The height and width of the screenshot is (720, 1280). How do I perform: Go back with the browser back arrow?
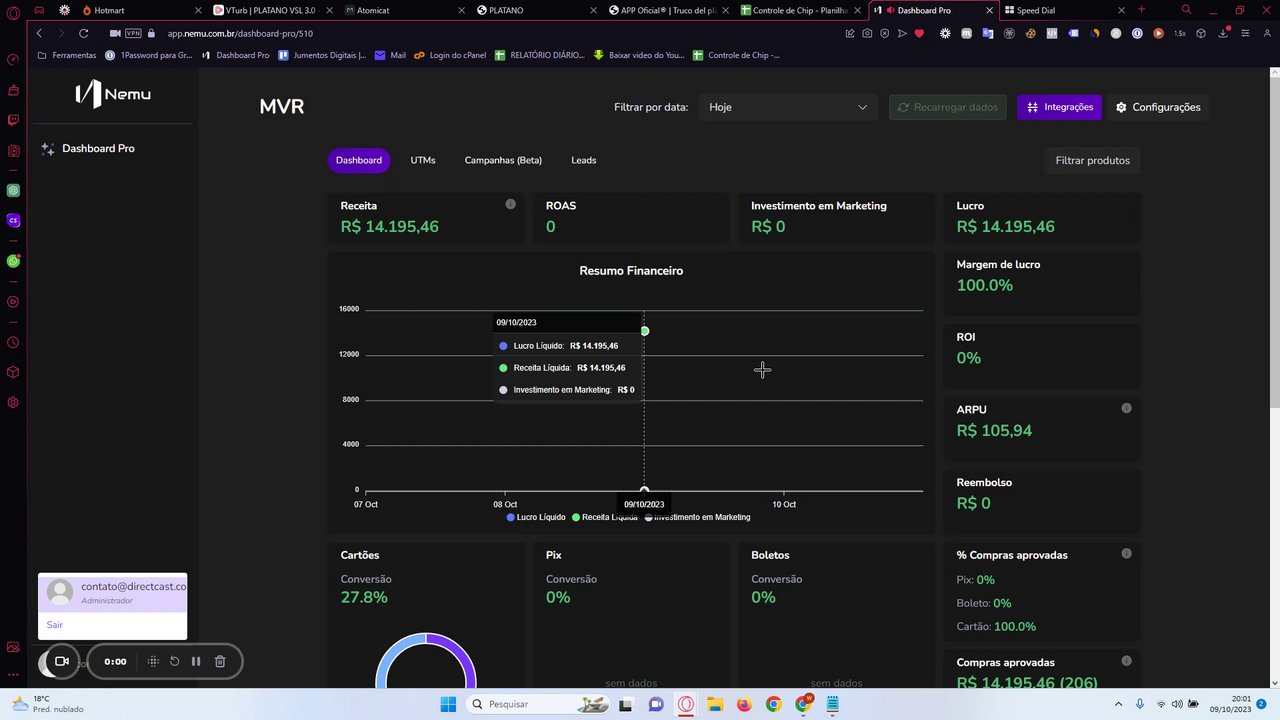click(39, 33)
